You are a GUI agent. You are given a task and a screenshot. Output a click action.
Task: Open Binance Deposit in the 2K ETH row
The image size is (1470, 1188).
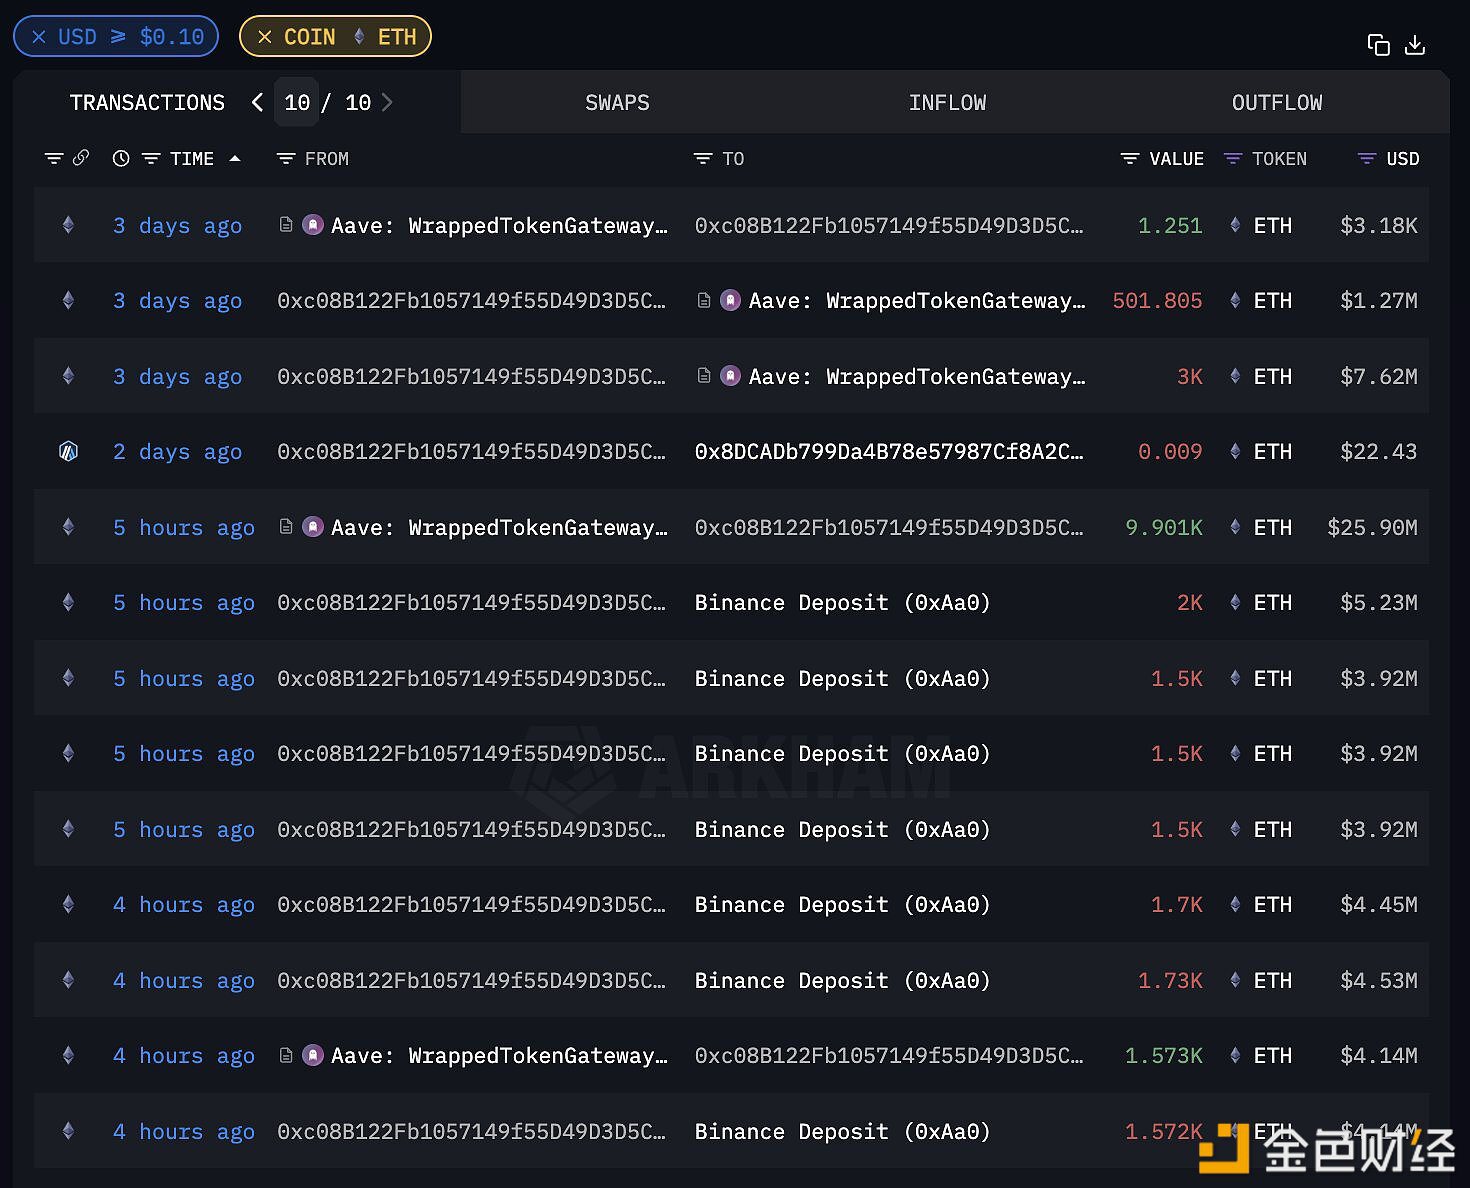point(842,603)
